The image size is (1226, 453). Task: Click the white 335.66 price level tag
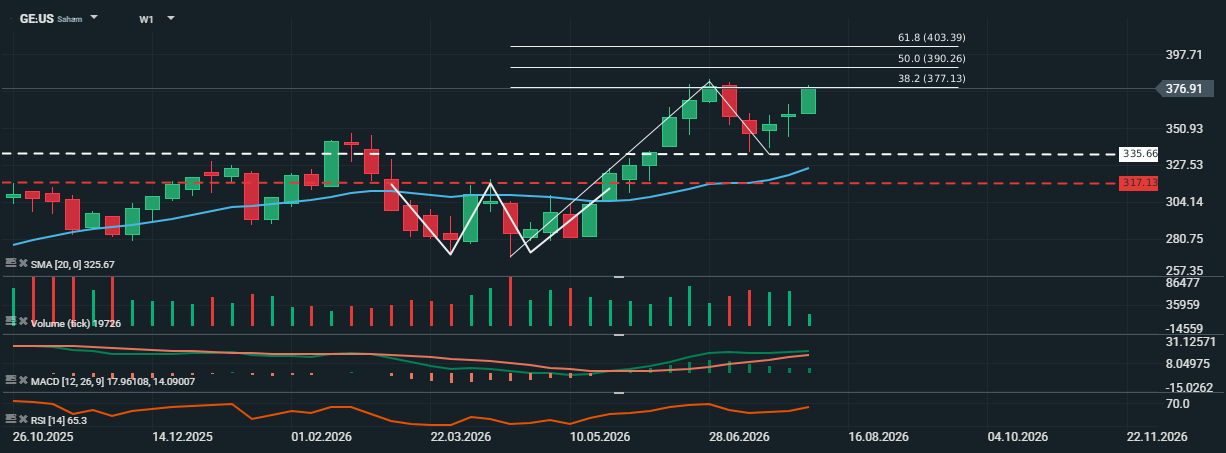(x=1139, y=154)
